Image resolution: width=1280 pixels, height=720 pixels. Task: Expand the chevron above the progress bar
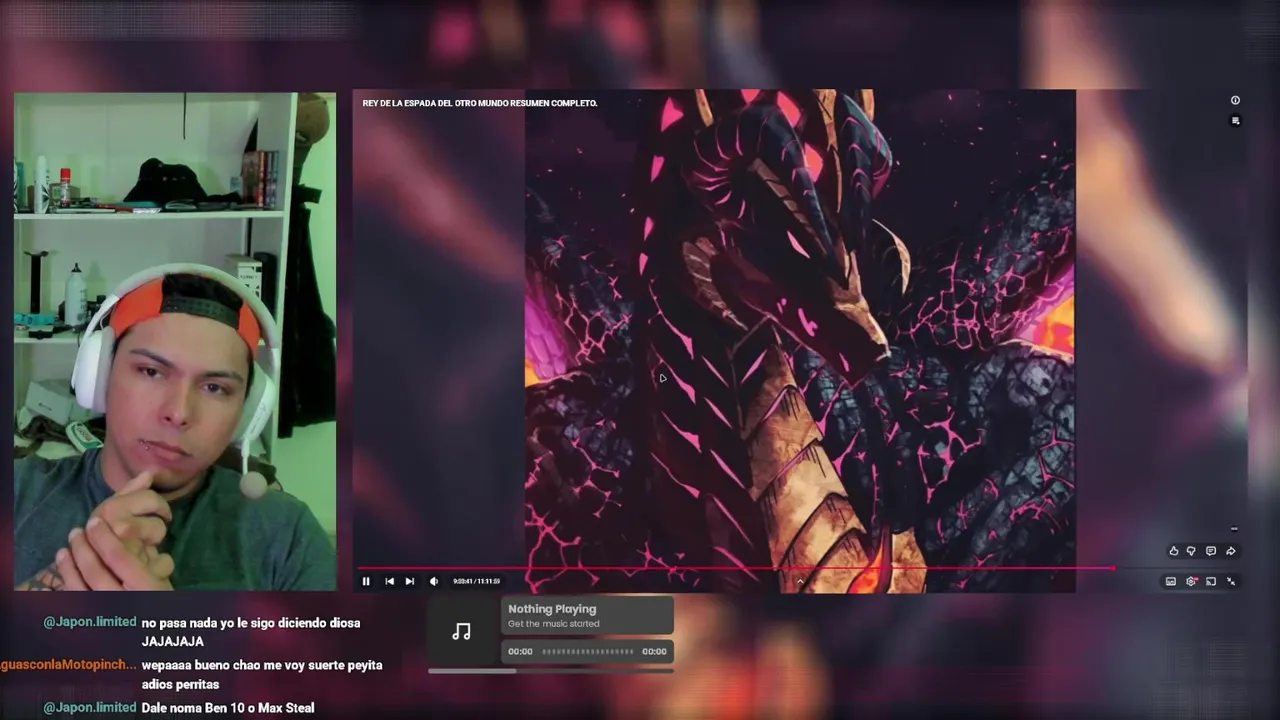point(800,581)
